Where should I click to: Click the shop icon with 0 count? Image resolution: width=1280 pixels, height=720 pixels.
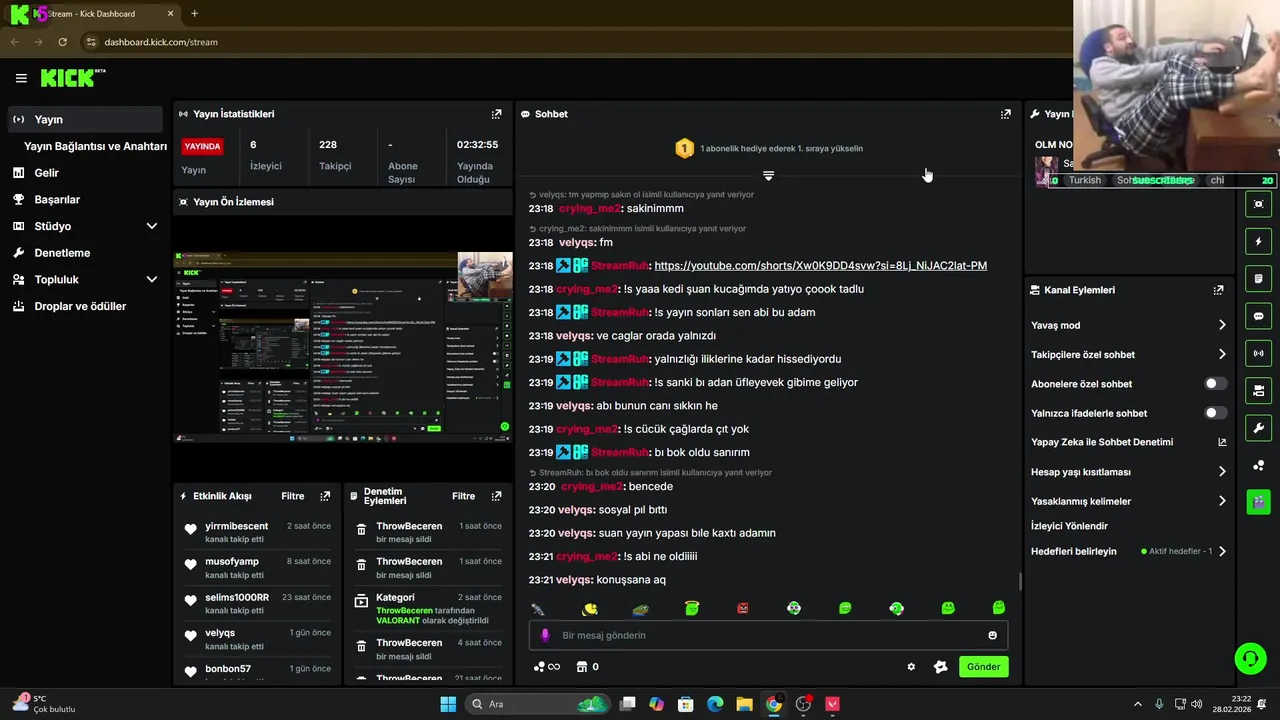click(588, 667)
